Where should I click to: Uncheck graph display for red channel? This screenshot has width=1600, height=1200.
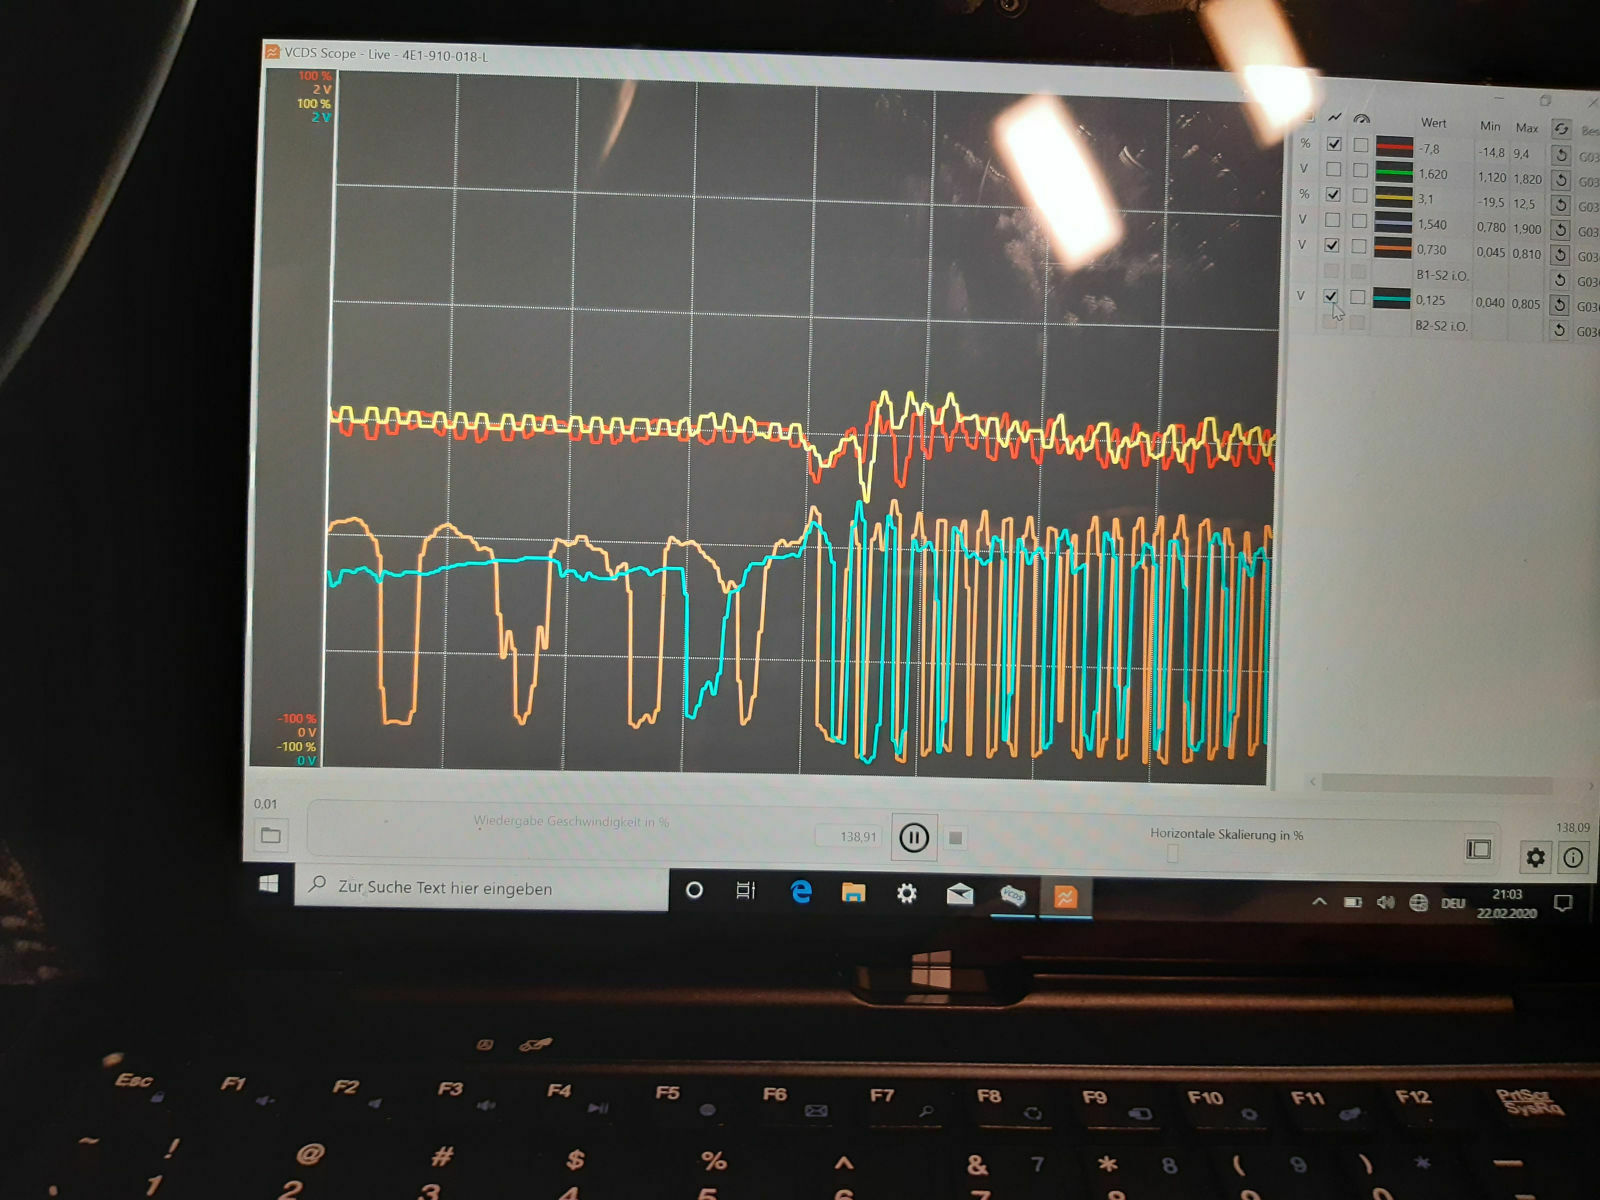[x=1334, y=145]
